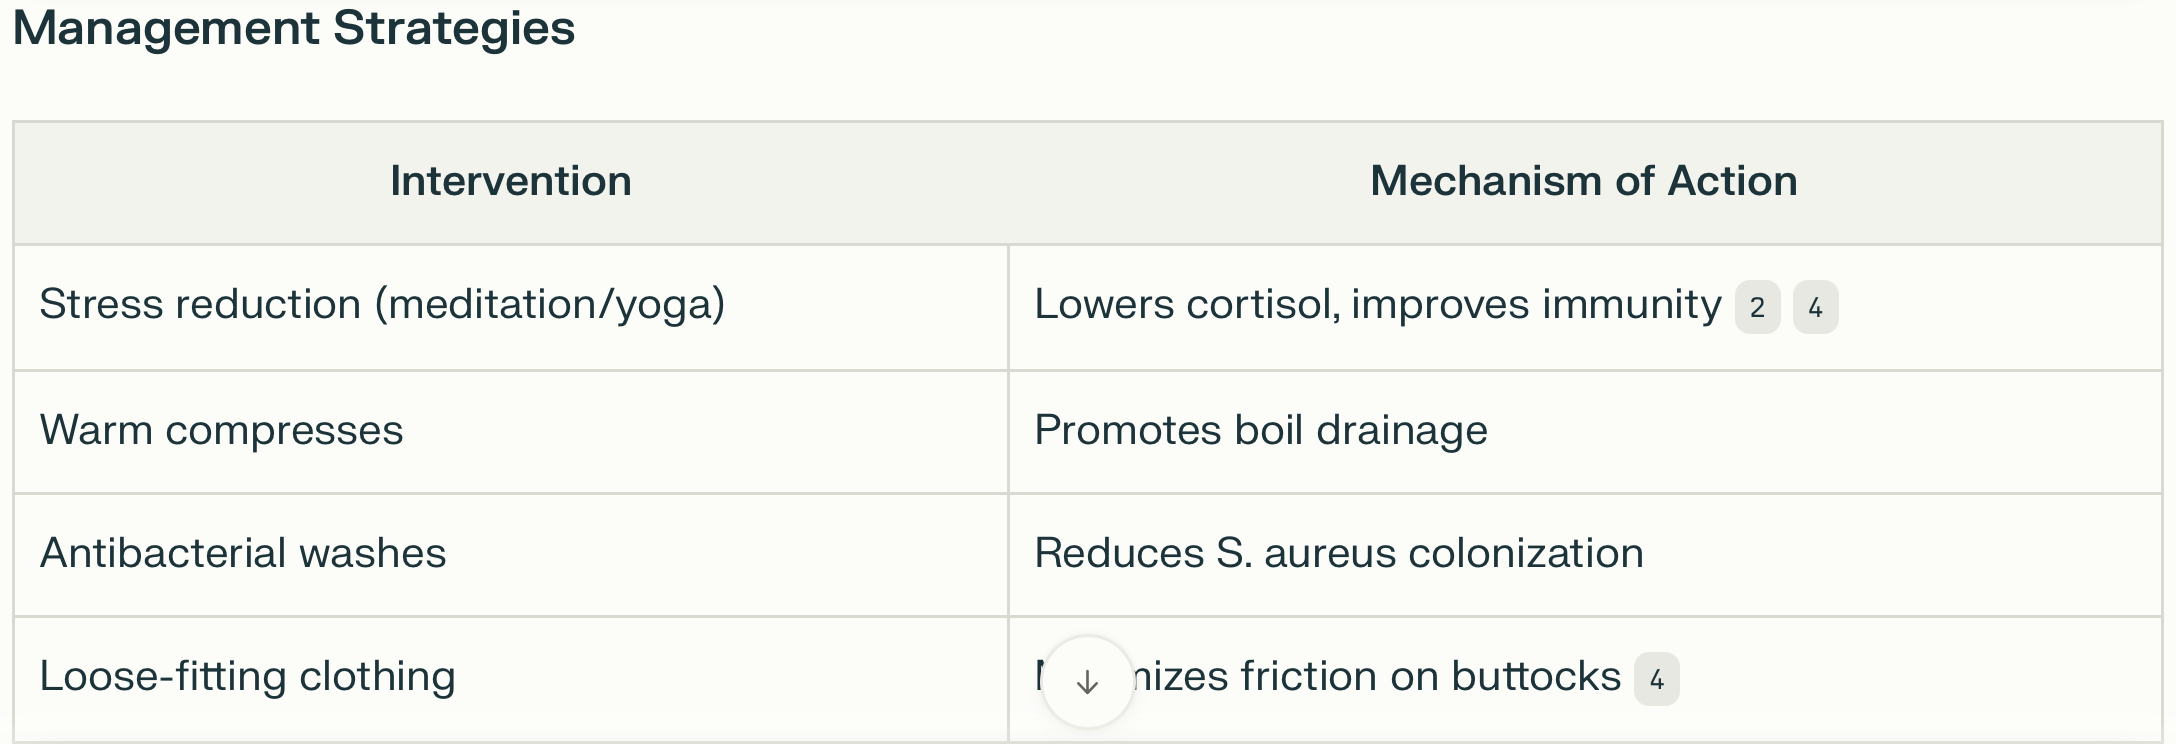Viewport: 2176px width, 744px height.
Task: Open citation 2 after "improves immunity"
Action: pos(1757,307)
